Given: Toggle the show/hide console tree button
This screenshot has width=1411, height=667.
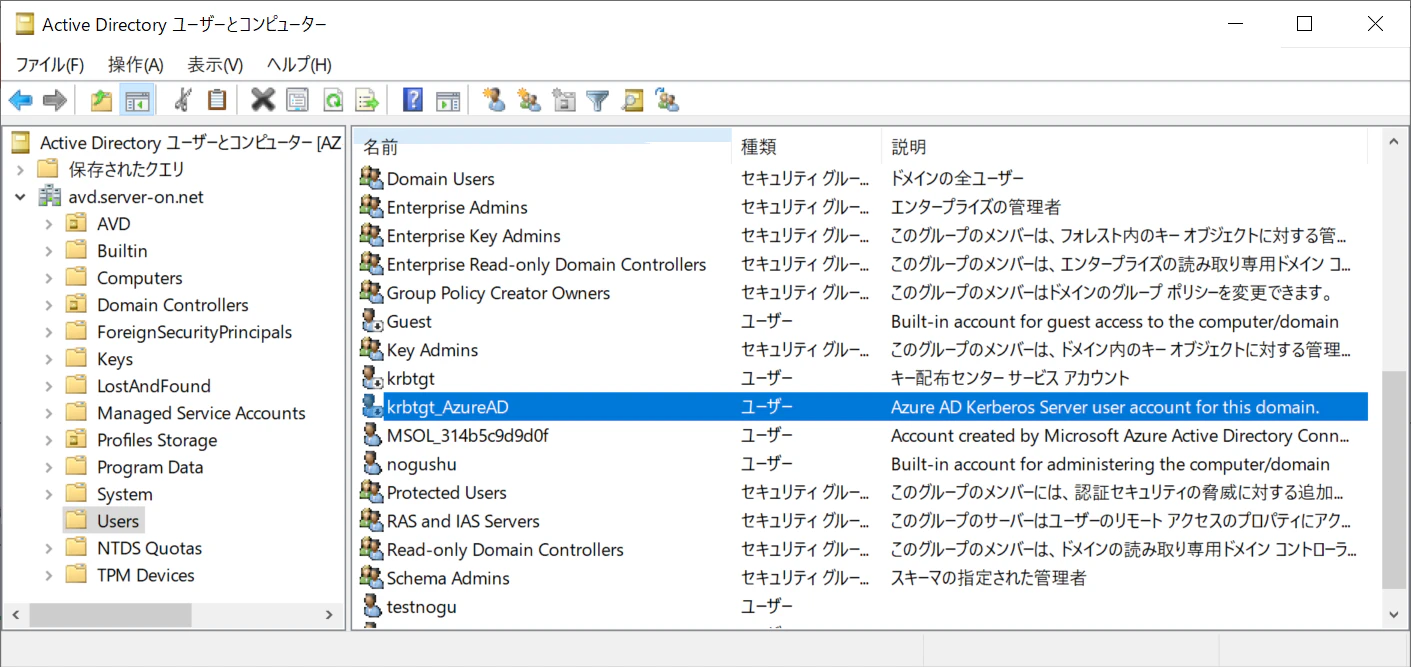Looking at the screenshot, I should click(x=136, y=100).
